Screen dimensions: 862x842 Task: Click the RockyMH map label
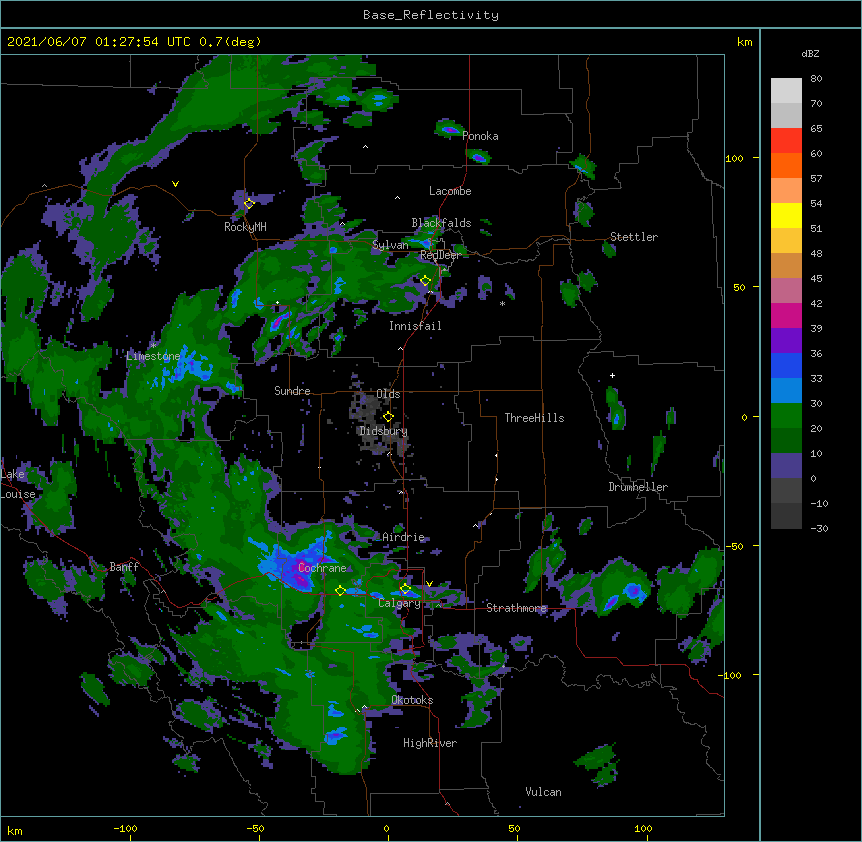[x=245, y=227]
